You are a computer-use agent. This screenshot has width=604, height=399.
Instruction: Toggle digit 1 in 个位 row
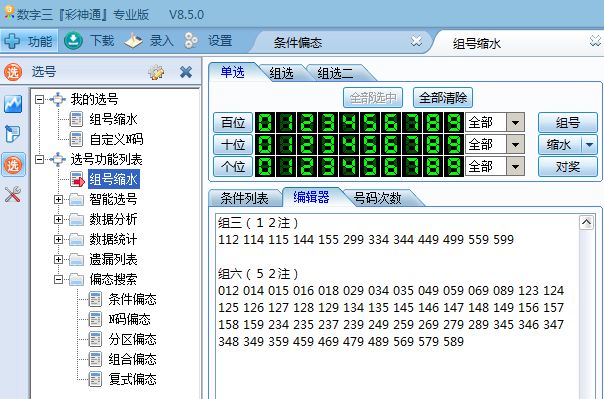tap(286, 167)
